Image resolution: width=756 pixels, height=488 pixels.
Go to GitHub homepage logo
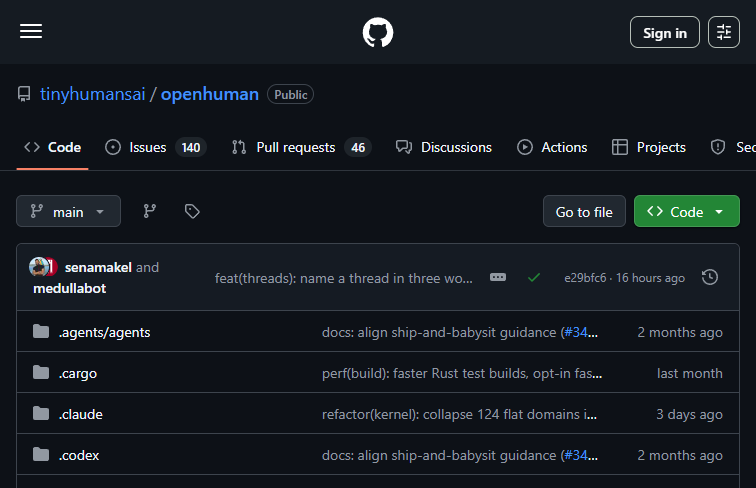(378, 32)
